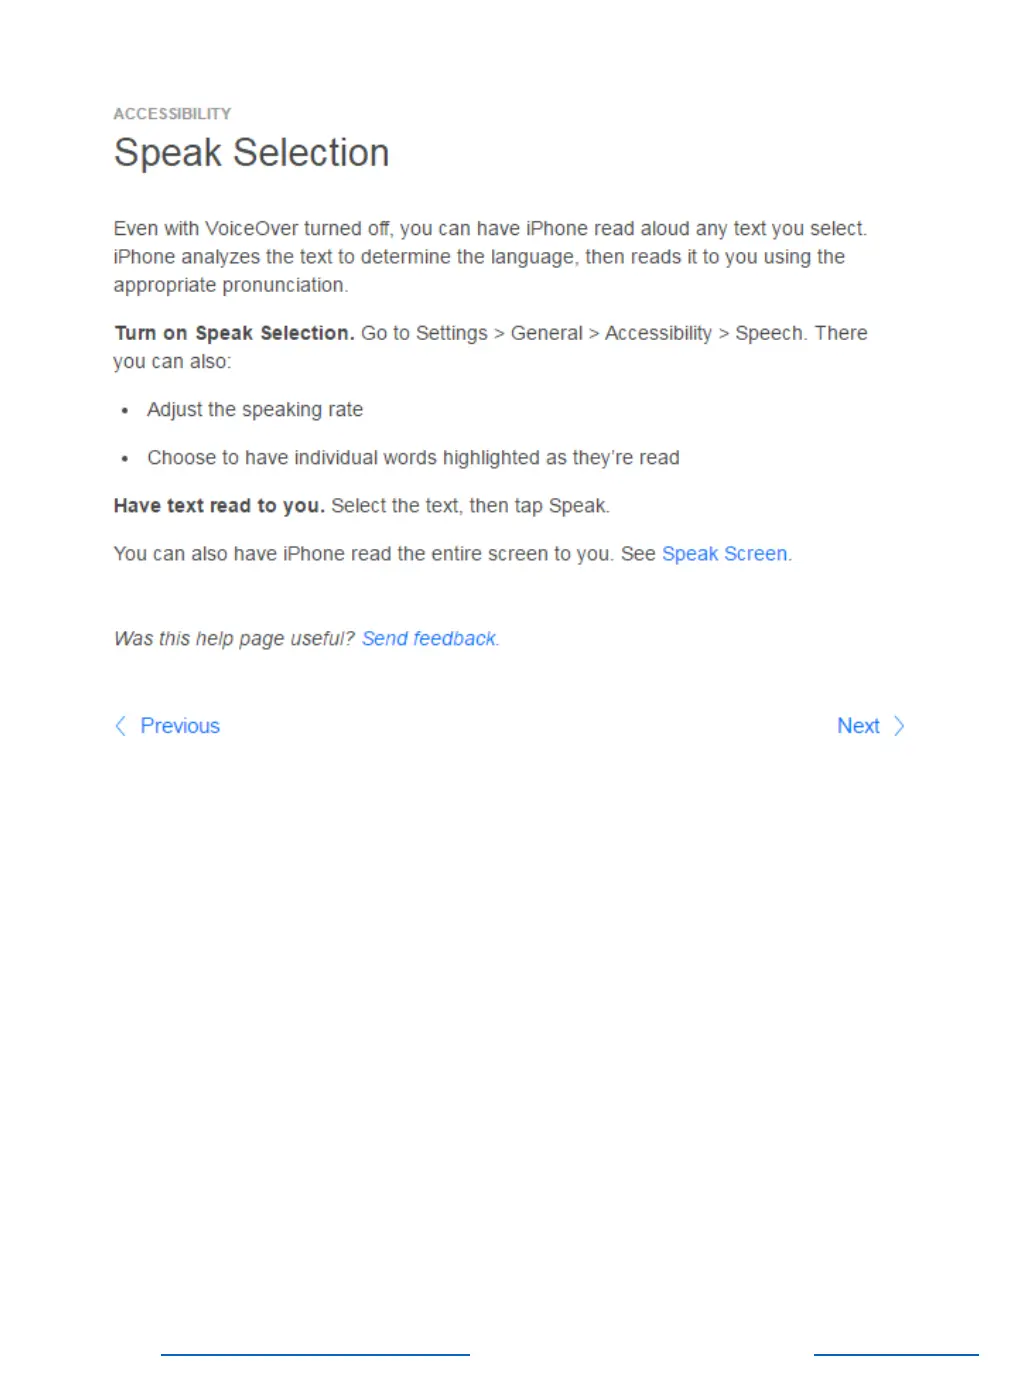Click the 'You can also have iPhone read' sentence

pyautogui.click(x=363, y=554)
